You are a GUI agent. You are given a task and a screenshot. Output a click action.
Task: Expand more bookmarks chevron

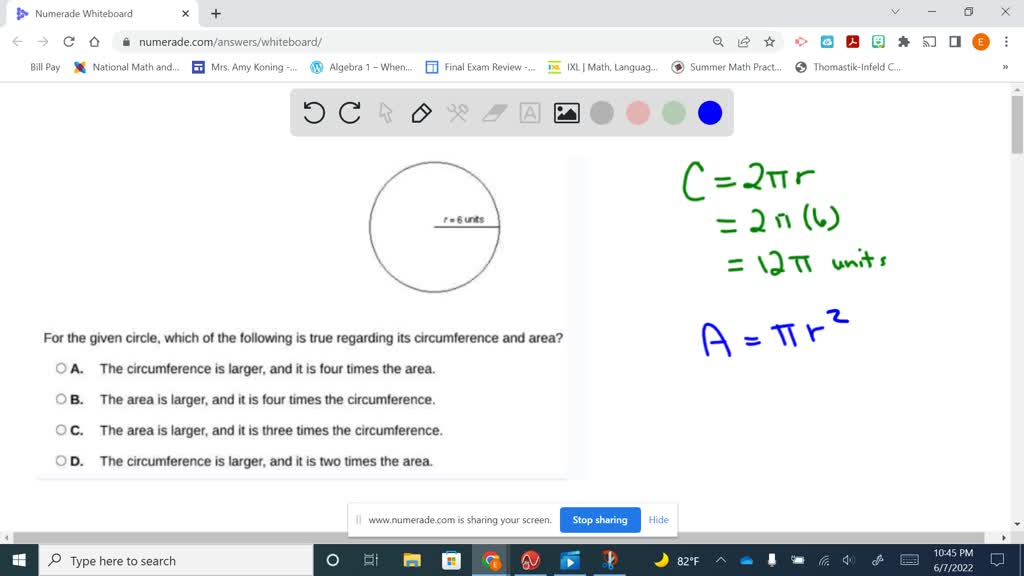point(1005,67)
